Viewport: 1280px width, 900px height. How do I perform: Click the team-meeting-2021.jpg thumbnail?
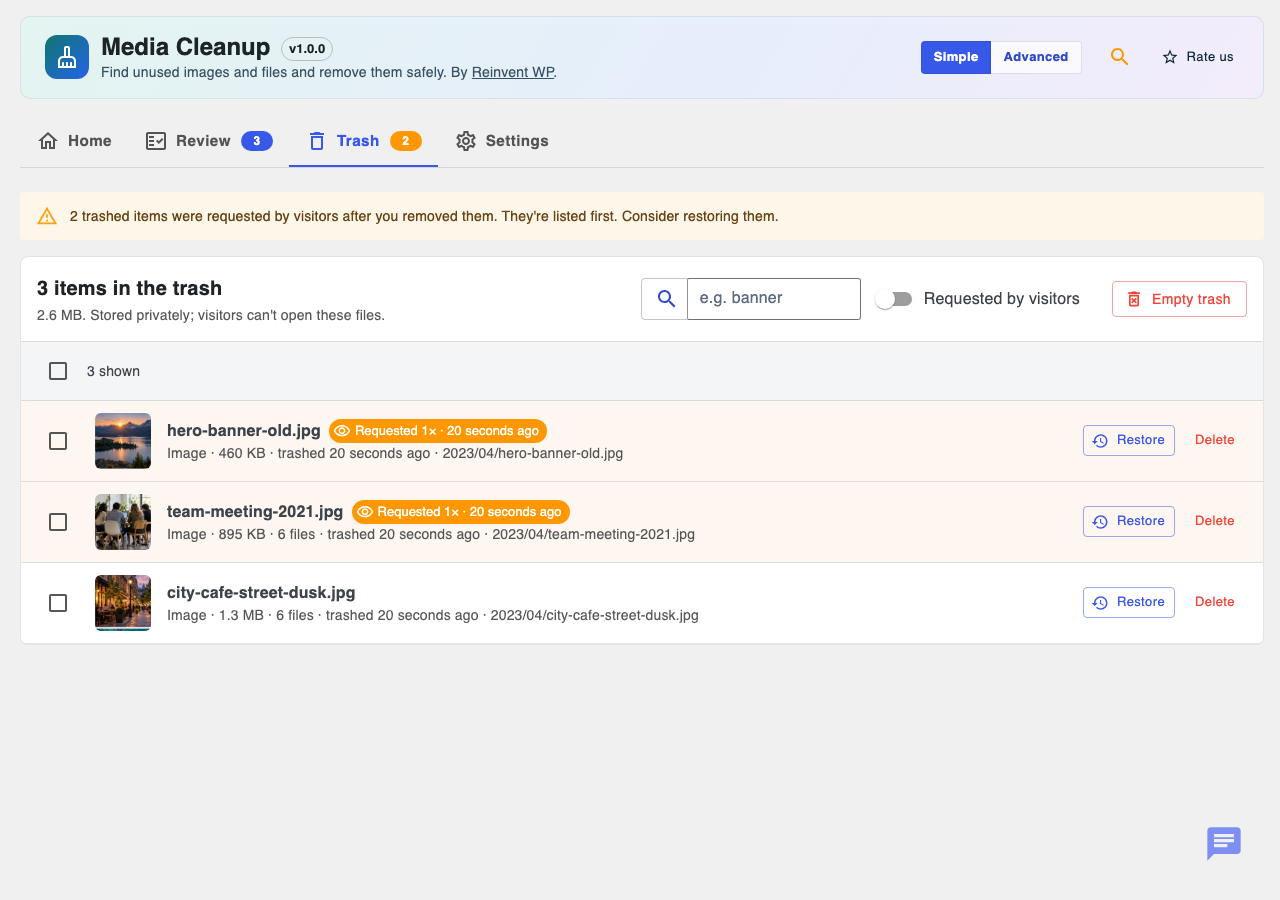pyautogui.click(x=123, y=522)
